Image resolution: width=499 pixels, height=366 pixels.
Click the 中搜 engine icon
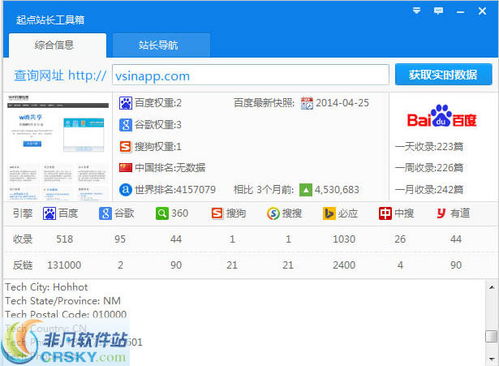tap(385, 213)
